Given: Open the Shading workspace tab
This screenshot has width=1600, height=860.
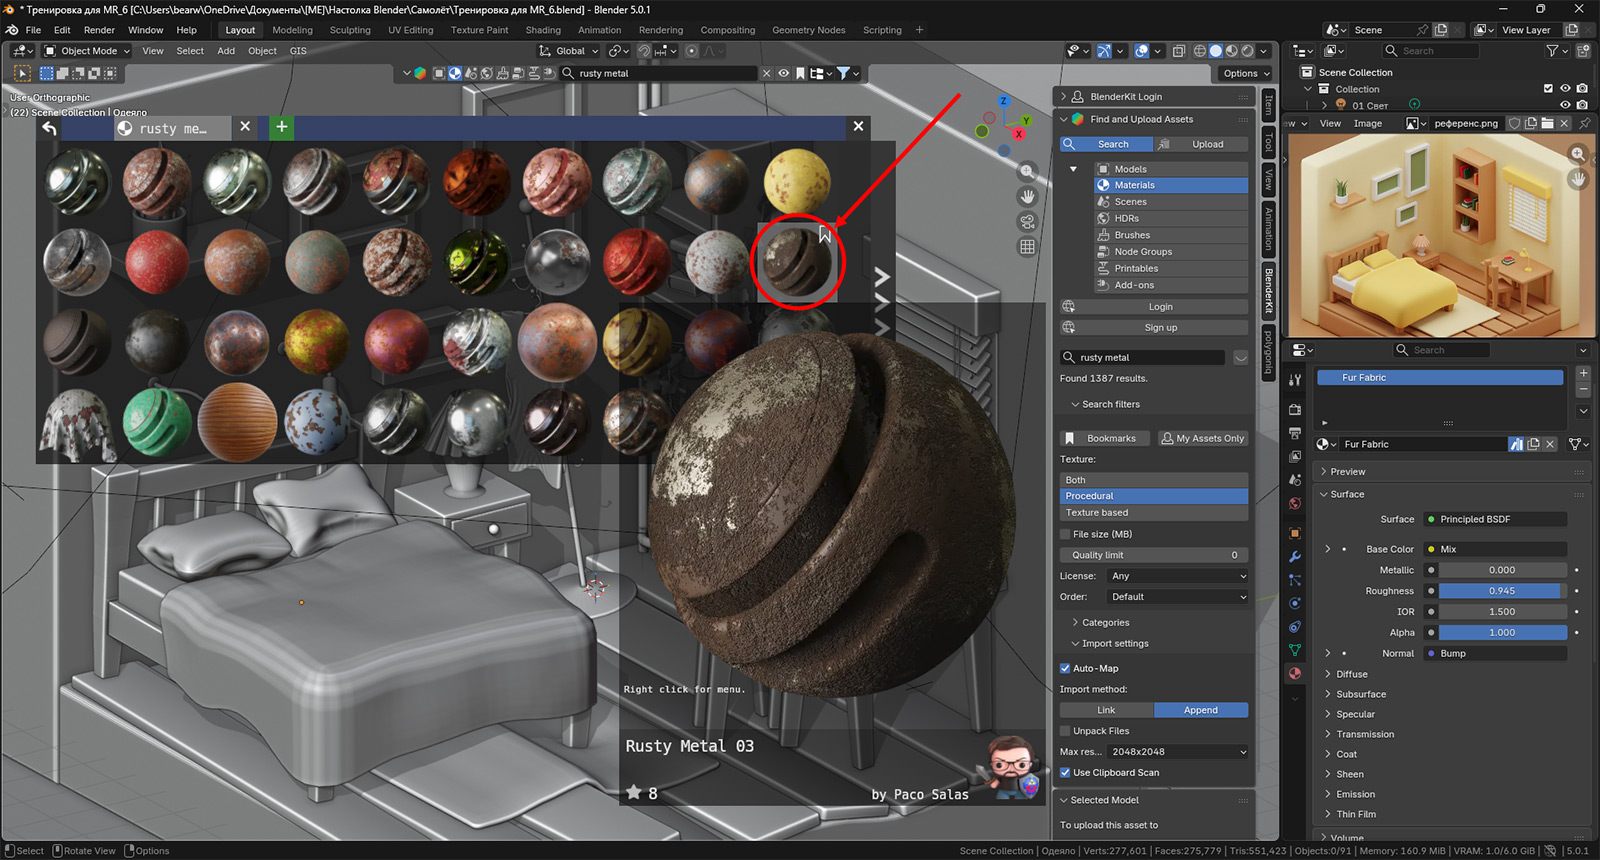Looking at the screenshot, I should coord(543,30).
